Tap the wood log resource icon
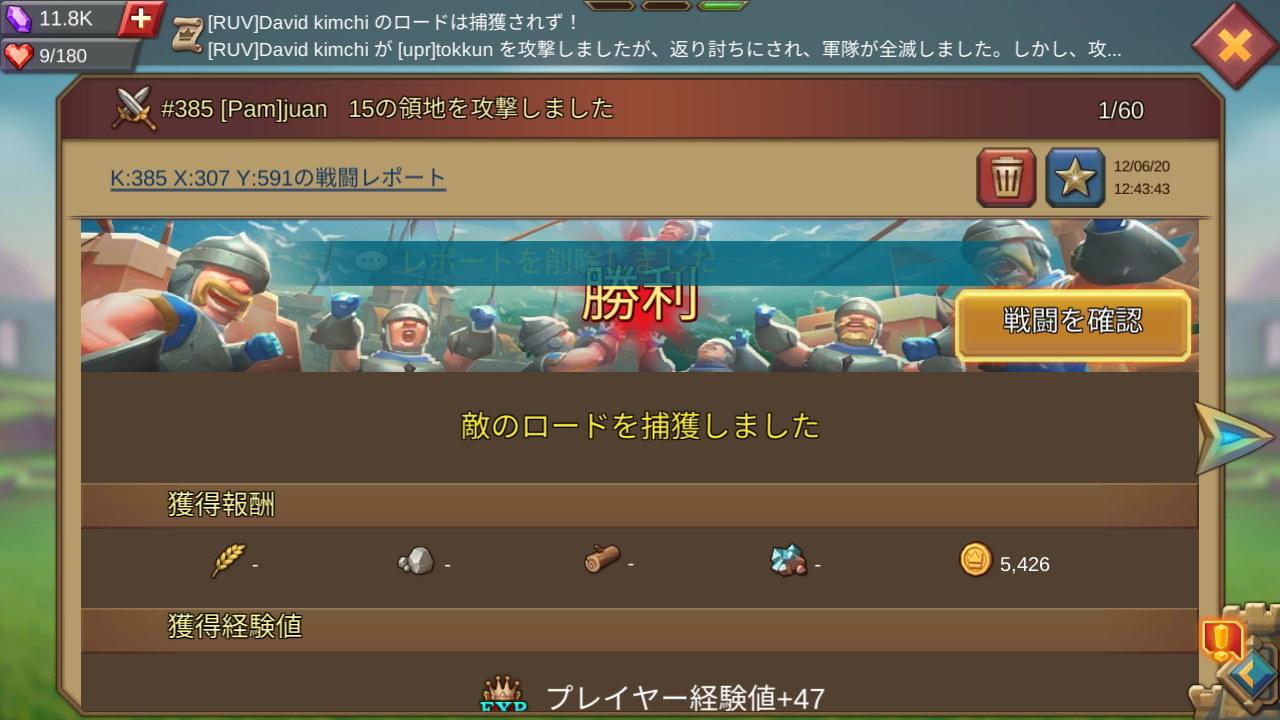The image size is (1280, 720). [602, 559]
